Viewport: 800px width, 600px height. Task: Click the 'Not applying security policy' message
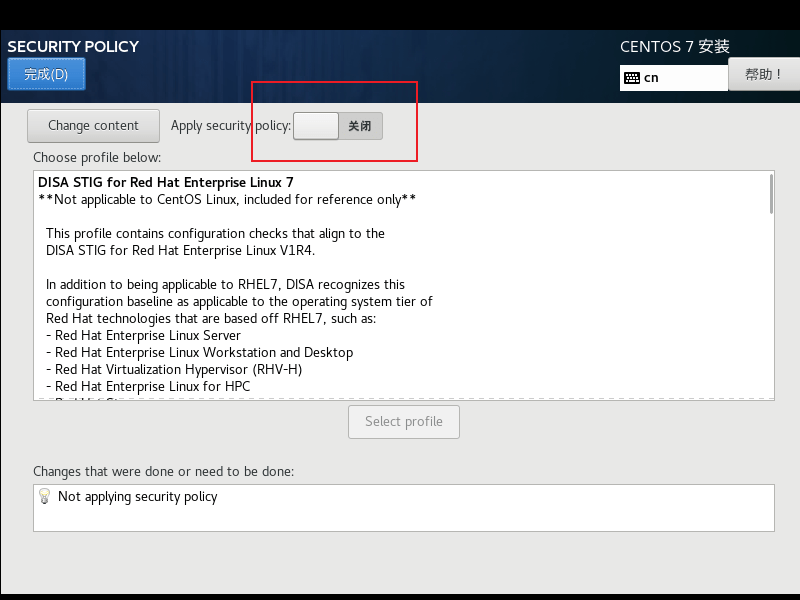click(x=137, y=497)
